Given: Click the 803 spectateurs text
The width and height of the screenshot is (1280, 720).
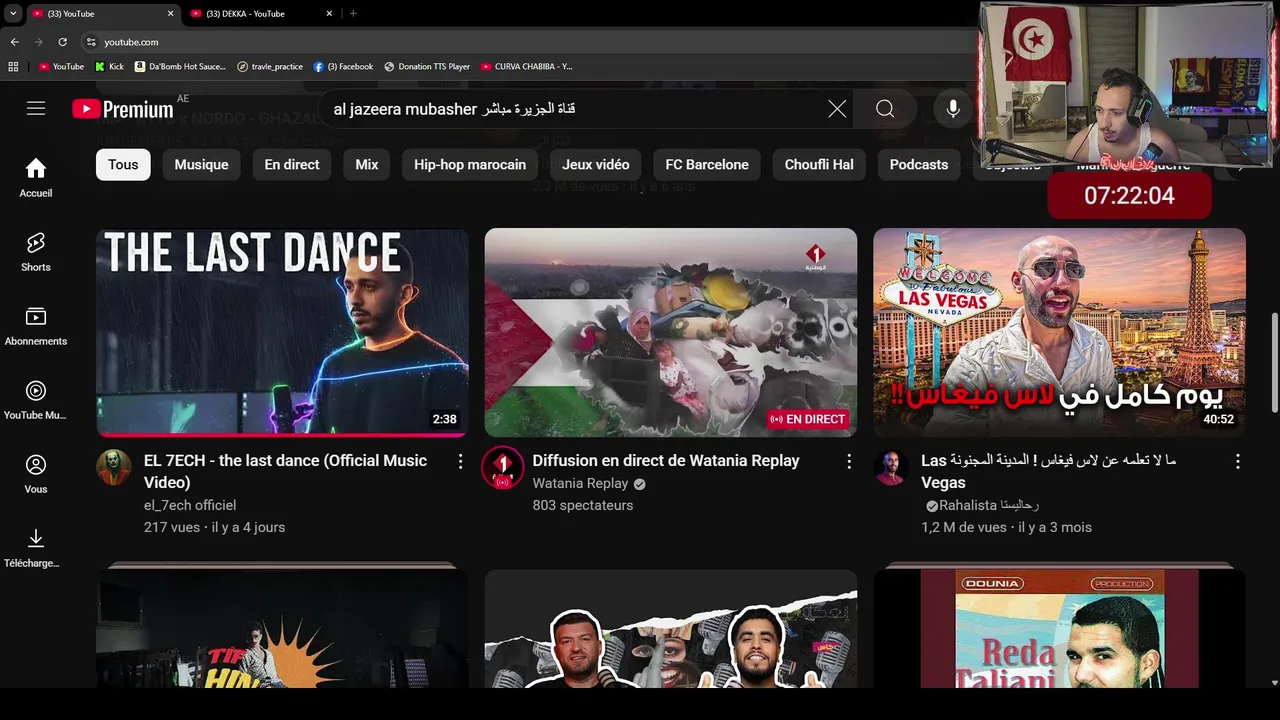Looking at the screenshot, I should tap(583, 505).
